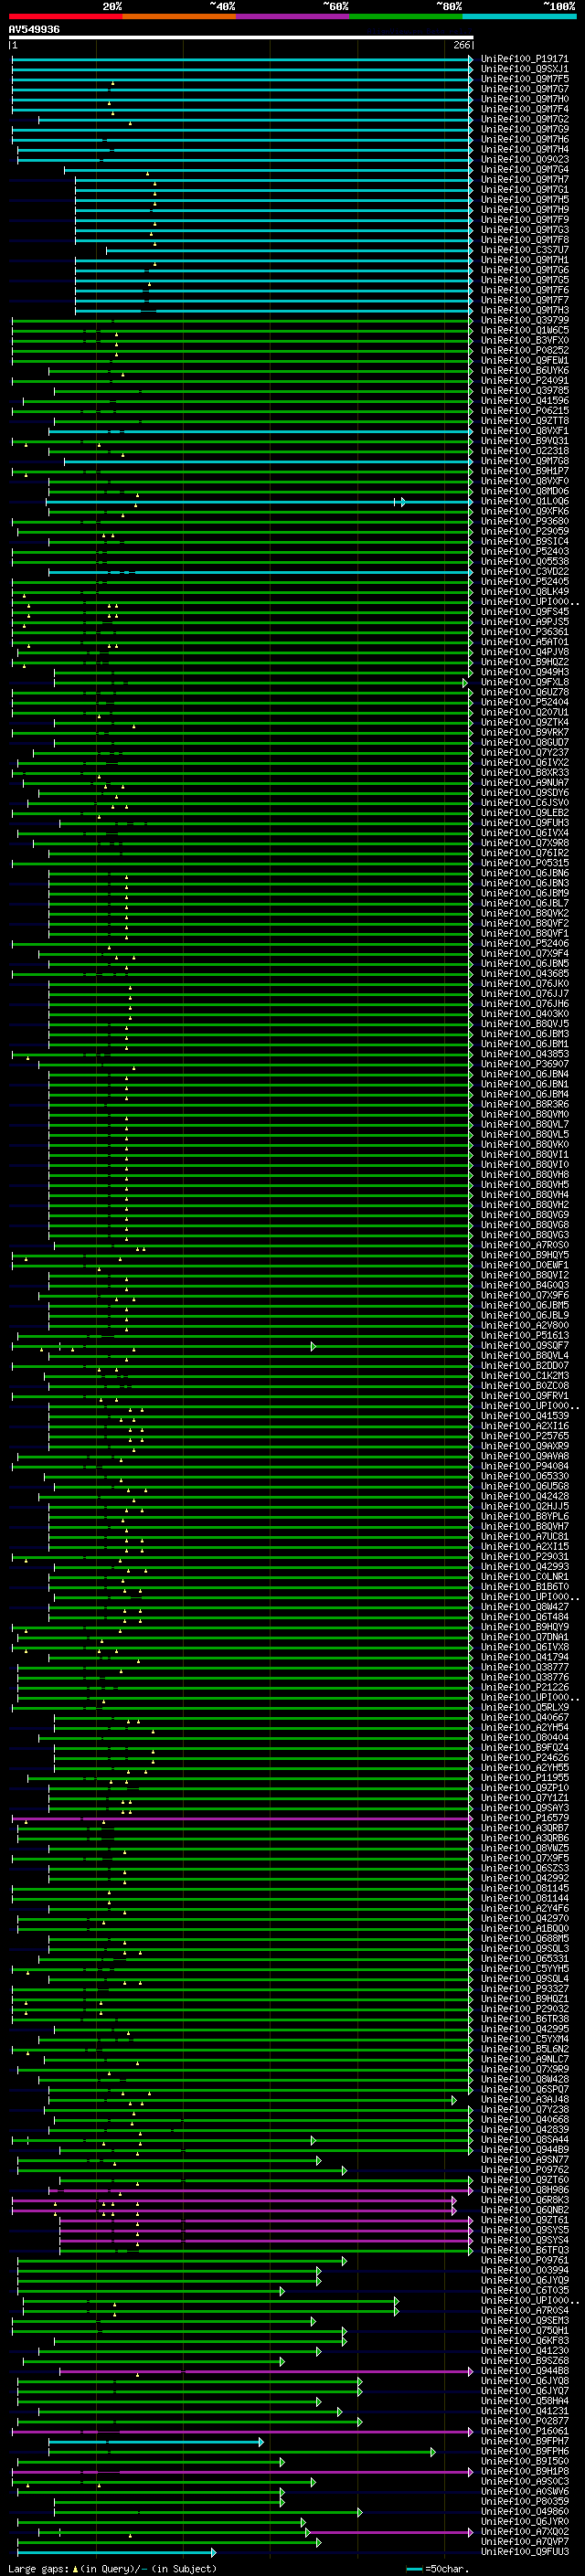
Task: Select label UniRef100_Q75QH1
Action: point(525,2330)
